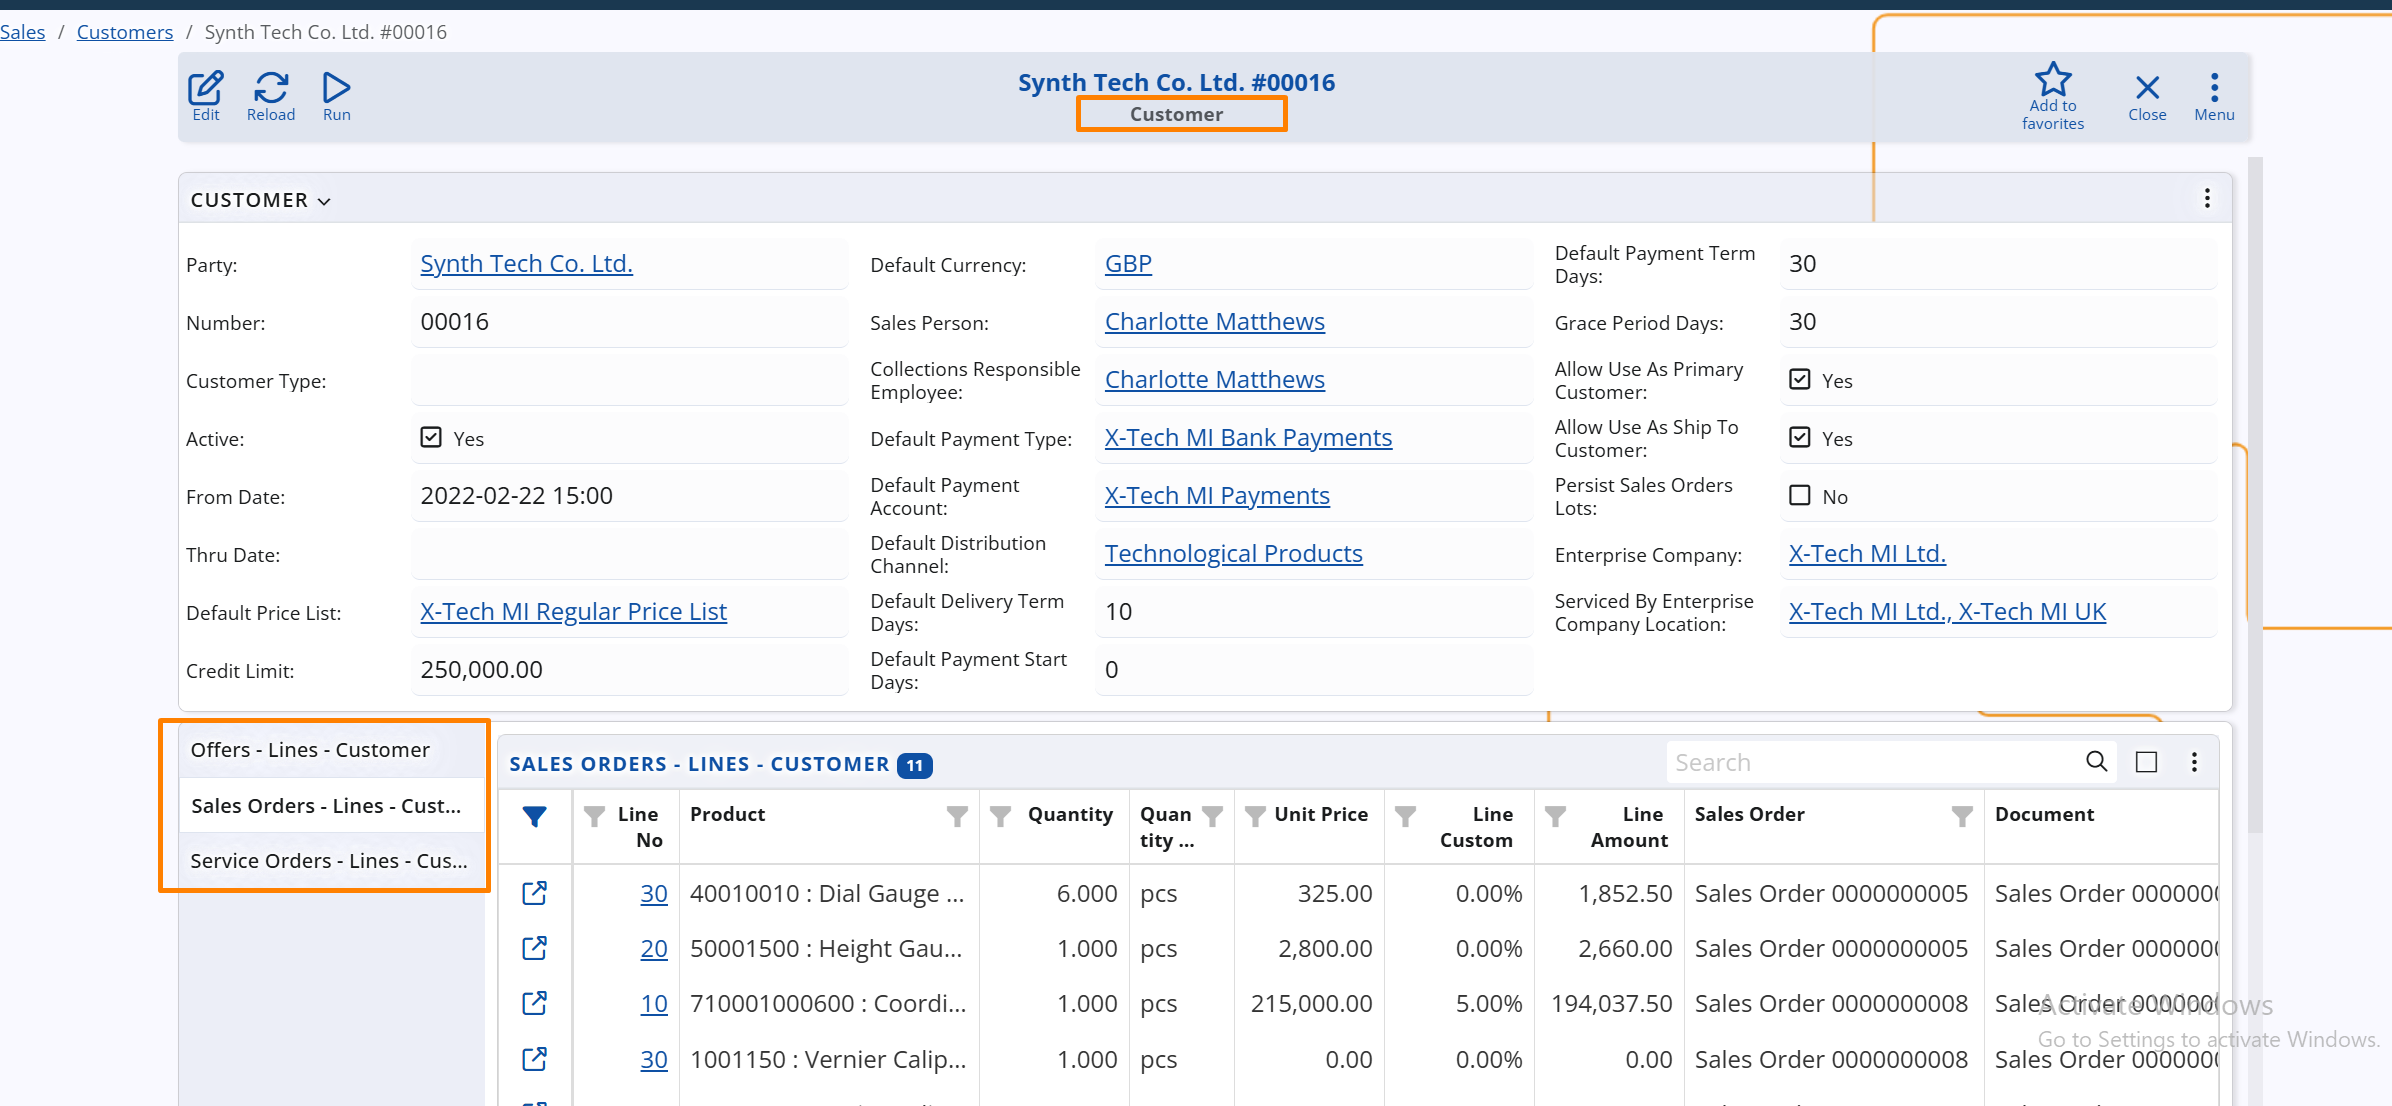This screenshot has width=2392, height=1106.
Task: Open X-Tech MI Ltd., X-Tech MI UK link
Action: point(1947,612)
